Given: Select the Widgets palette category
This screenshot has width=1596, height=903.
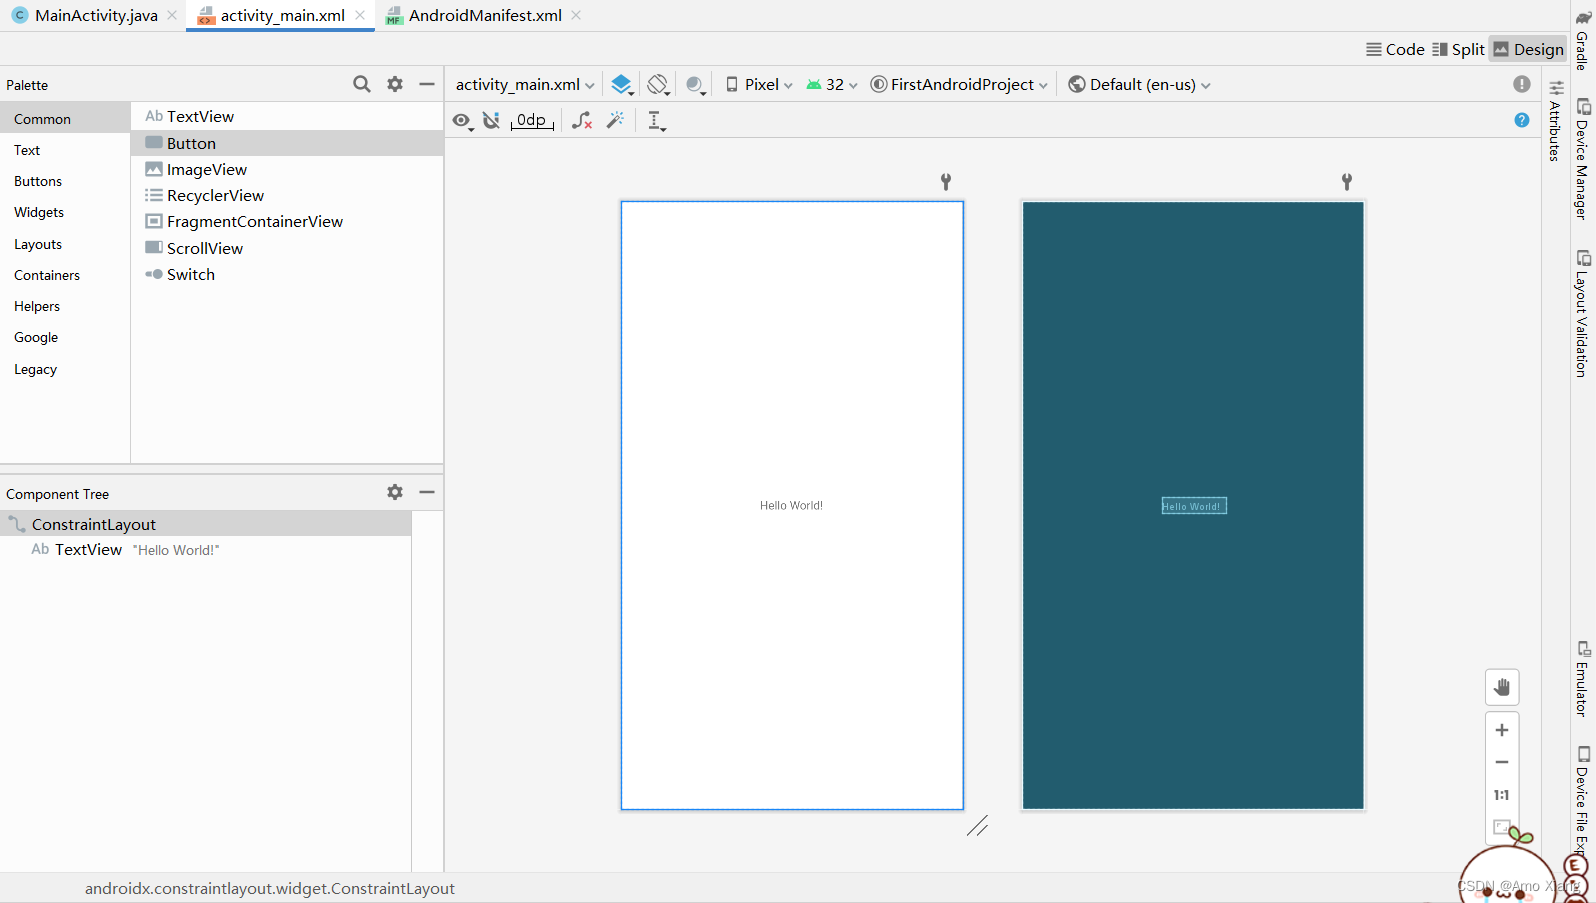Looking at the screenshot, I should pos(65,212).
